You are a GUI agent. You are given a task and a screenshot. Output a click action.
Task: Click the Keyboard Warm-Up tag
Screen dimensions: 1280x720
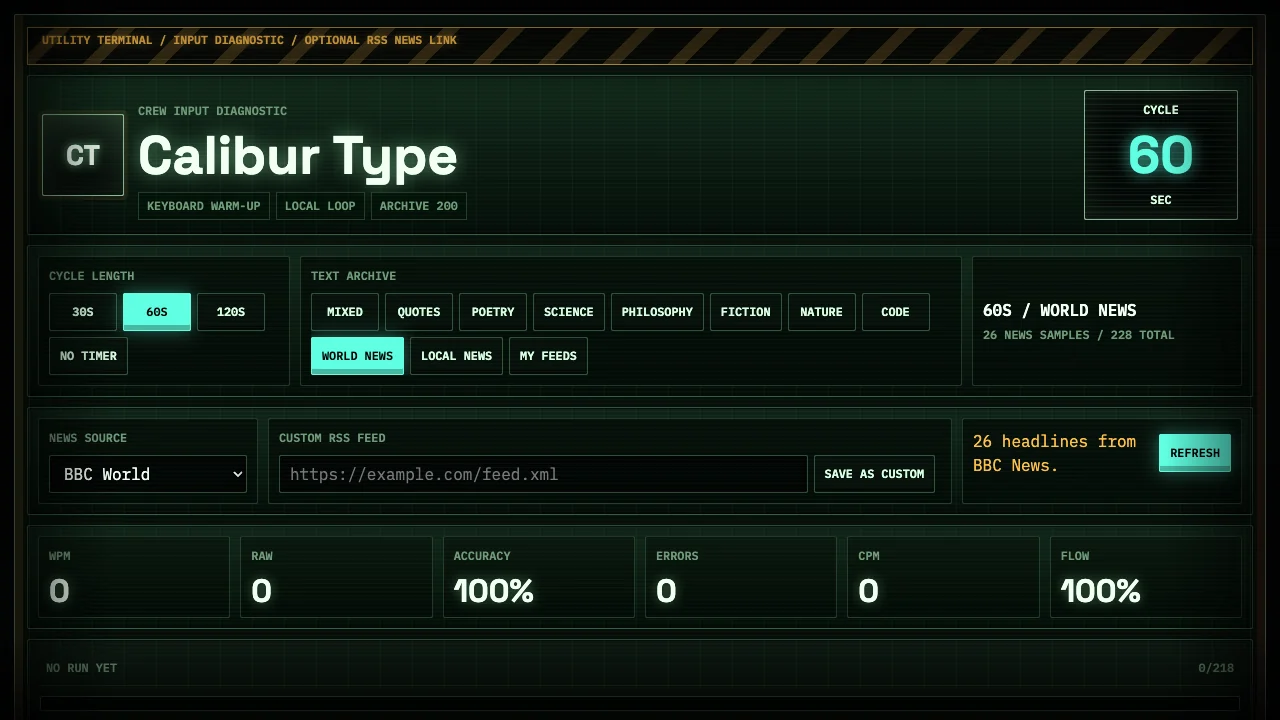click(x=204, y=206)
